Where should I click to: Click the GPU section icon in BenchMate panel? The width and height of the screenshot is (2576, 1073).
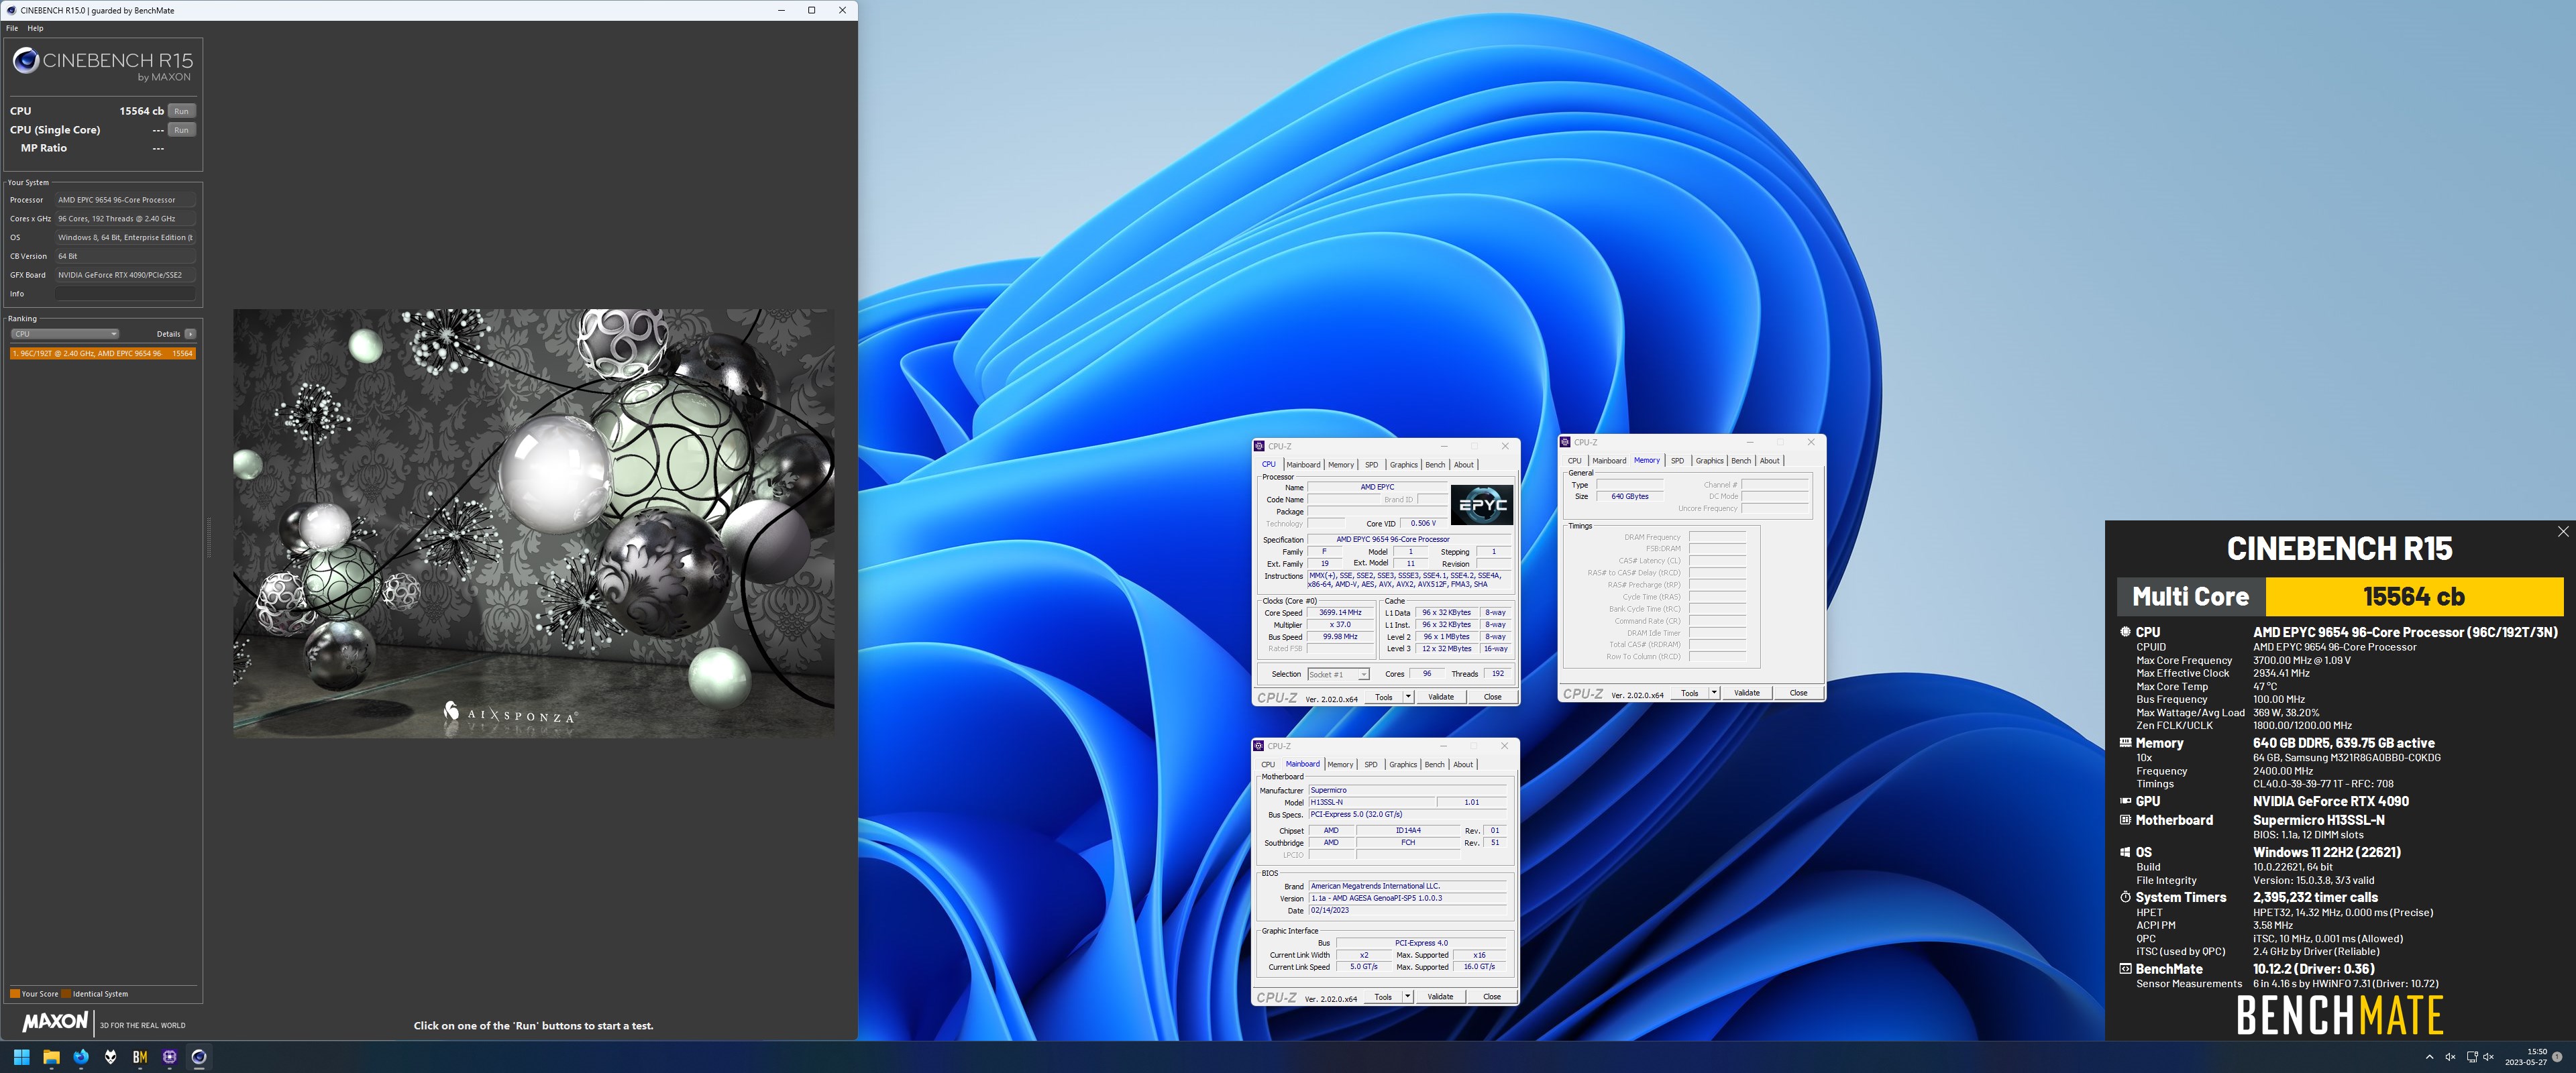pyautogui.click(x=2125, y=801)
